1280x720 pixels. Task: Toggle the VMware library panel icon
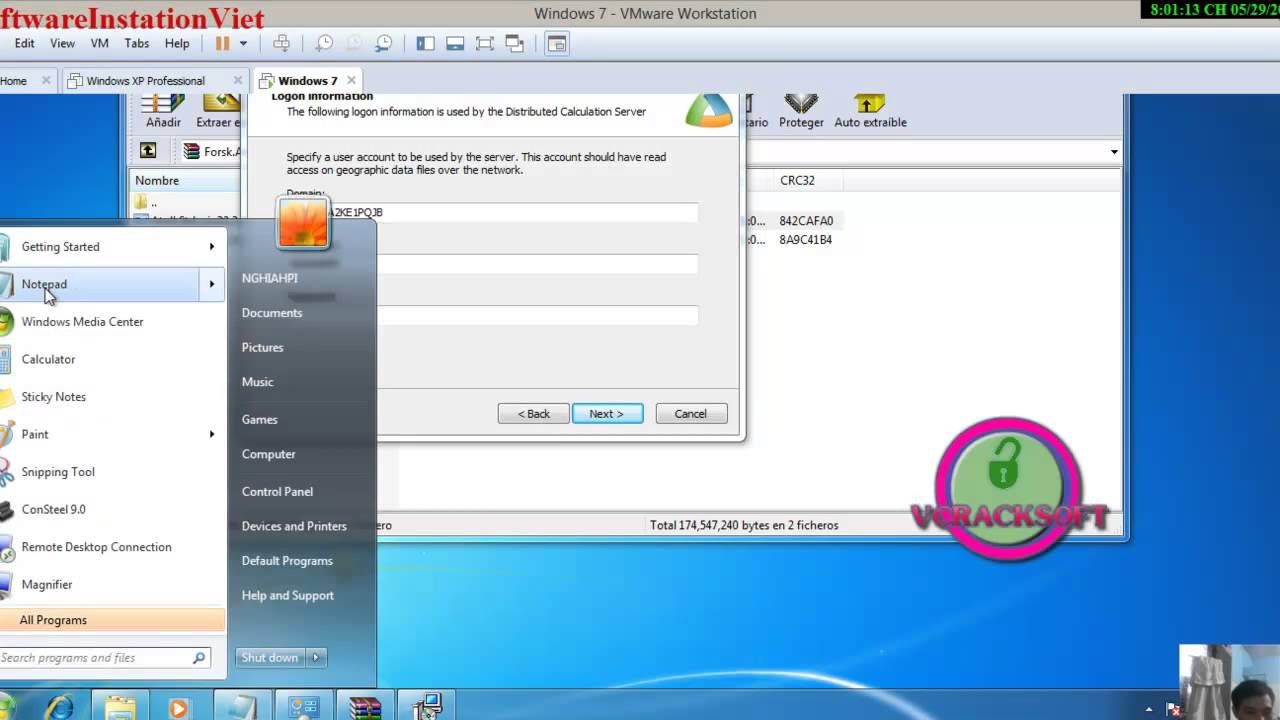[425, 43]
